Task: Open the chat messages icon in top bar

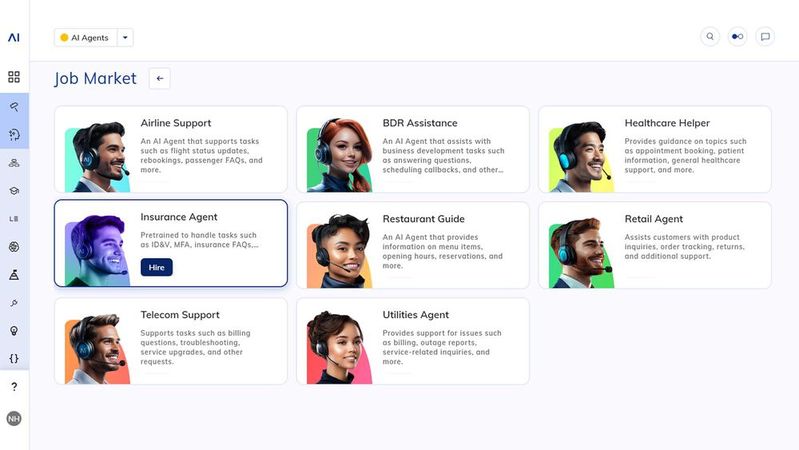Action: pos(765,37)
